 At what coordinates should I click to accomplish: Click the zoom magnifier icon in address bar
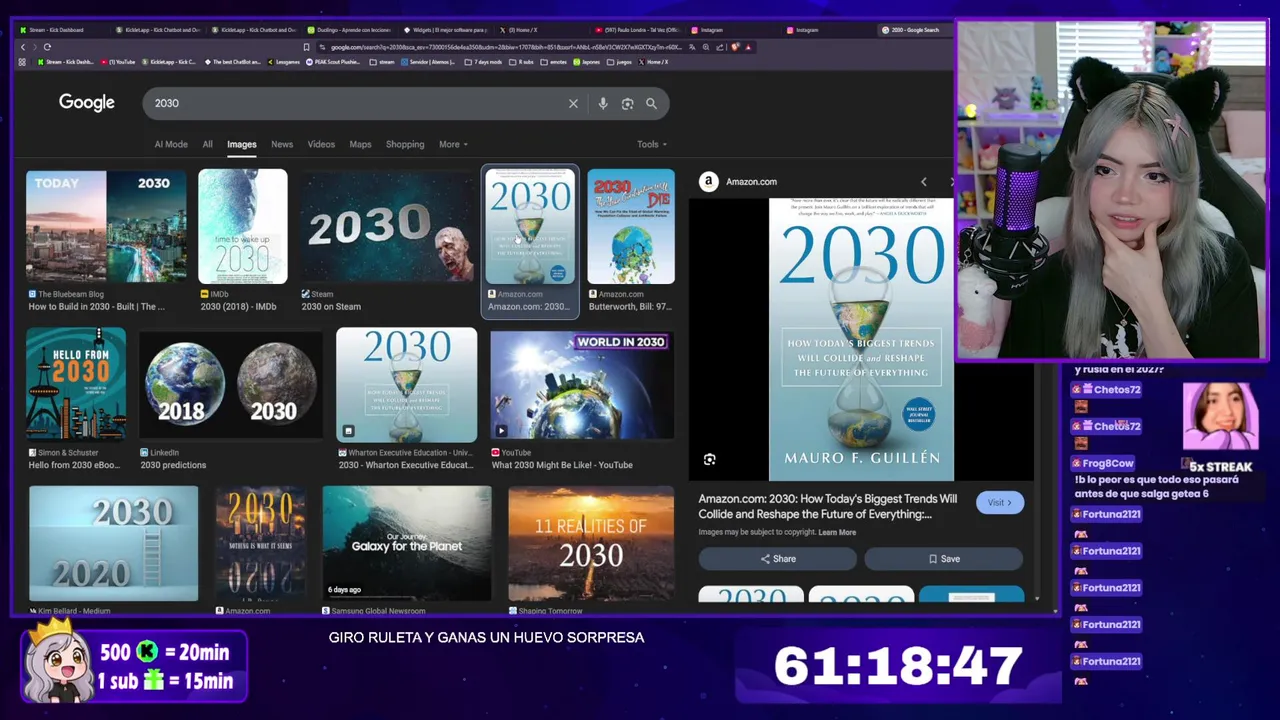tap(706, 47)
